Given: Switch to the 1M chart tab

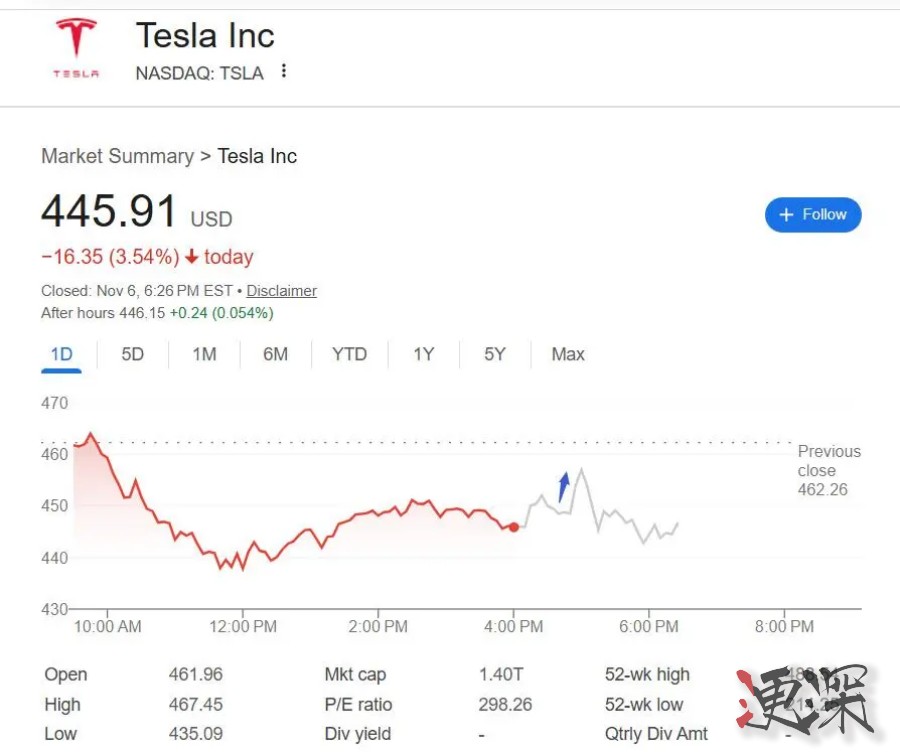Looking at the screenshot, I should click(204, 354).
